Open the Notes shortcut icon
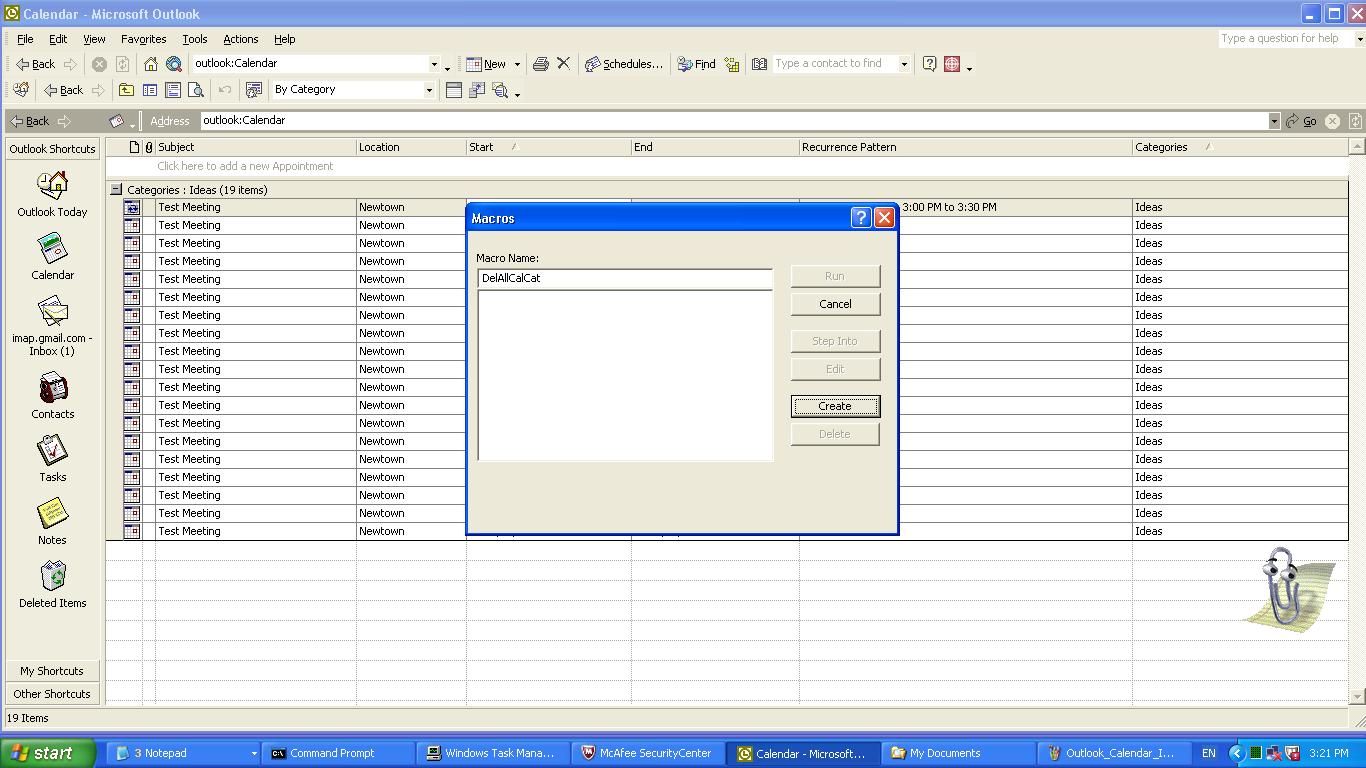 [x=52, y=522]
